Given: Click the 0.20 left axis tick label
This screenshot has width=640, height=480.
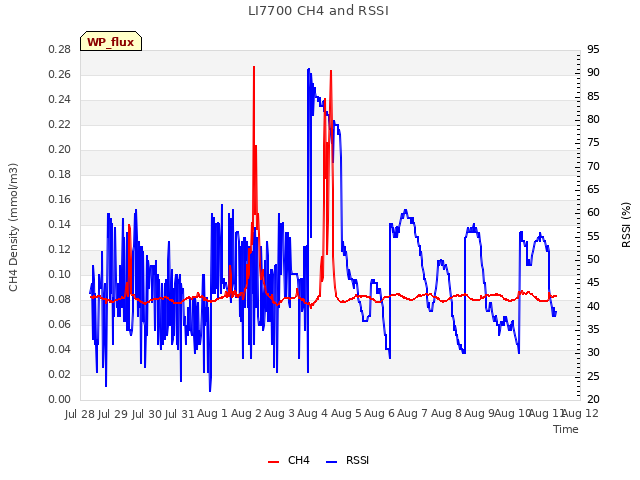Looking at the screenshot, I should pyautogui.click(x=60, y=149).
